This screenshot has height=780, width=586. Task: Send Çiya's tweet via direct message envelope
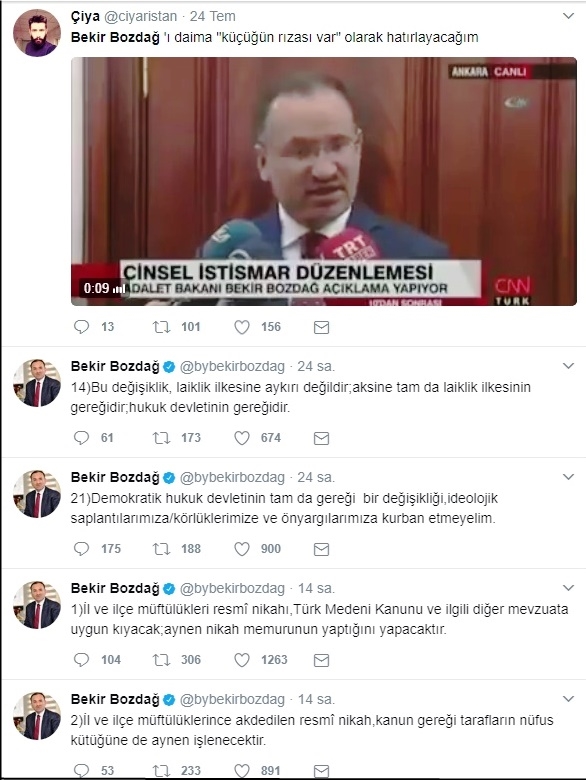pyautogui.click(x=321, y=327)
